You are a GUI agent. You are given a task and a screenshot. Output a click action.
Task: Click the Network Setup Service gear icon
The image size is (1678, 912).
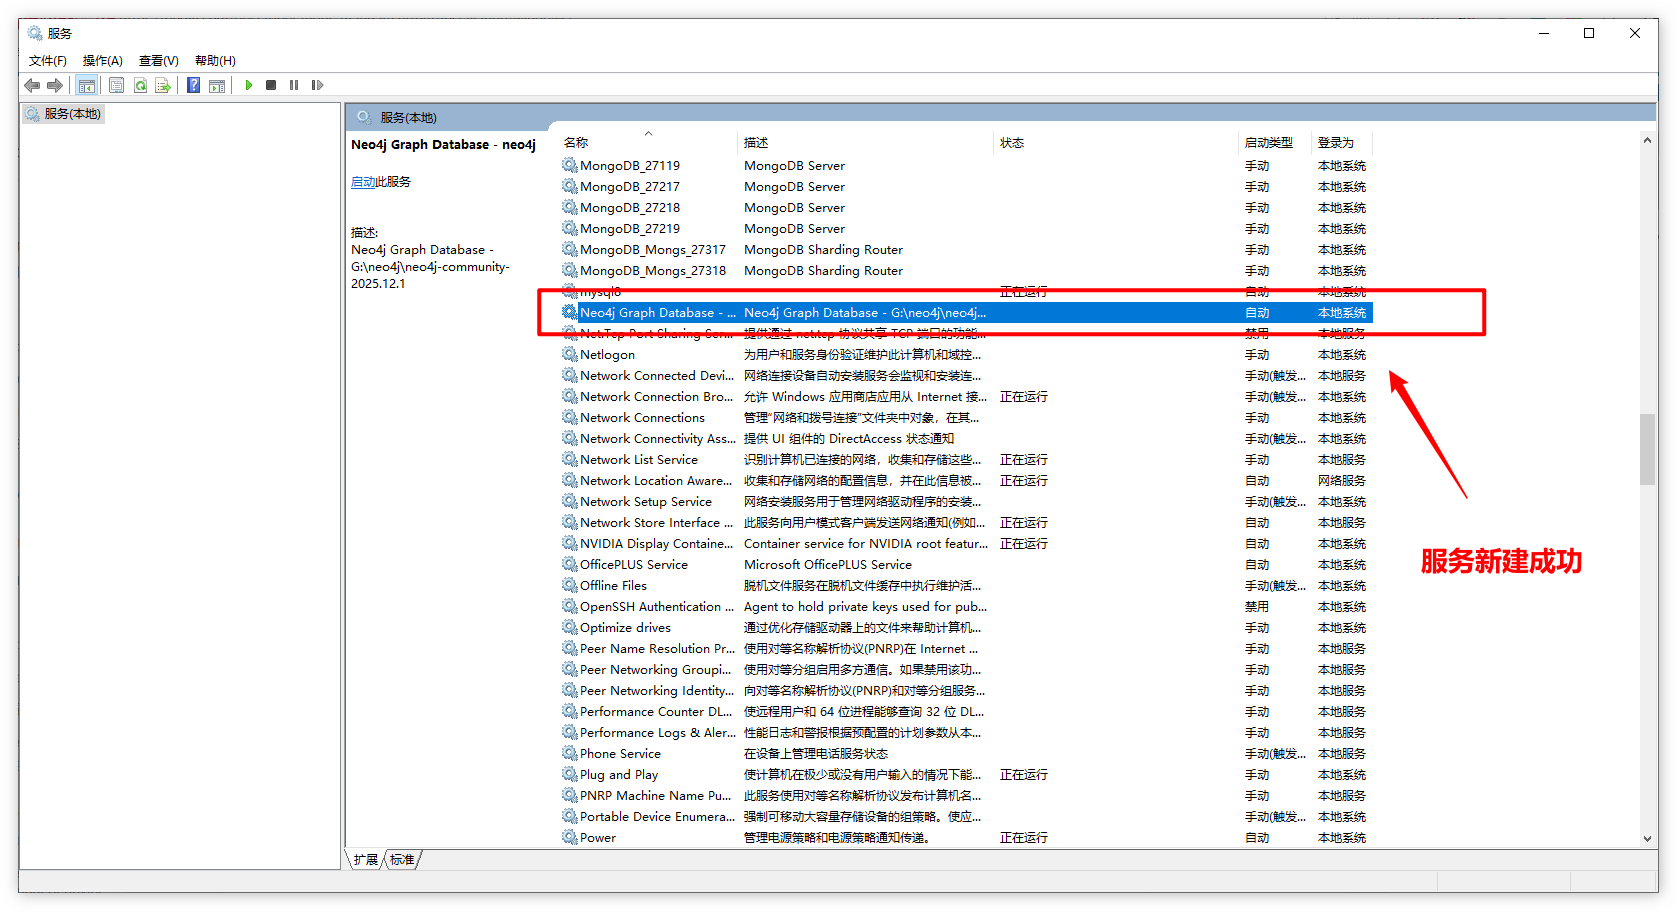[x=570, y=502]
